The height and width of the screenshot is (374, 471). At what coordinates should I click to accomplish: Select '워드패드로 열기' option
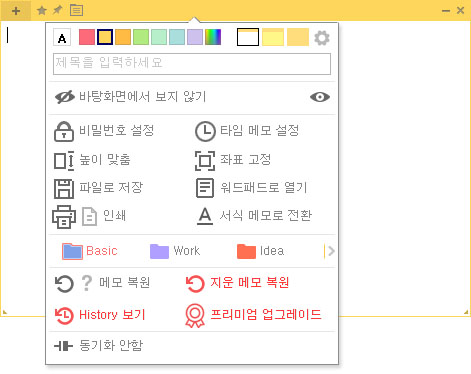(x=263, y=187)
